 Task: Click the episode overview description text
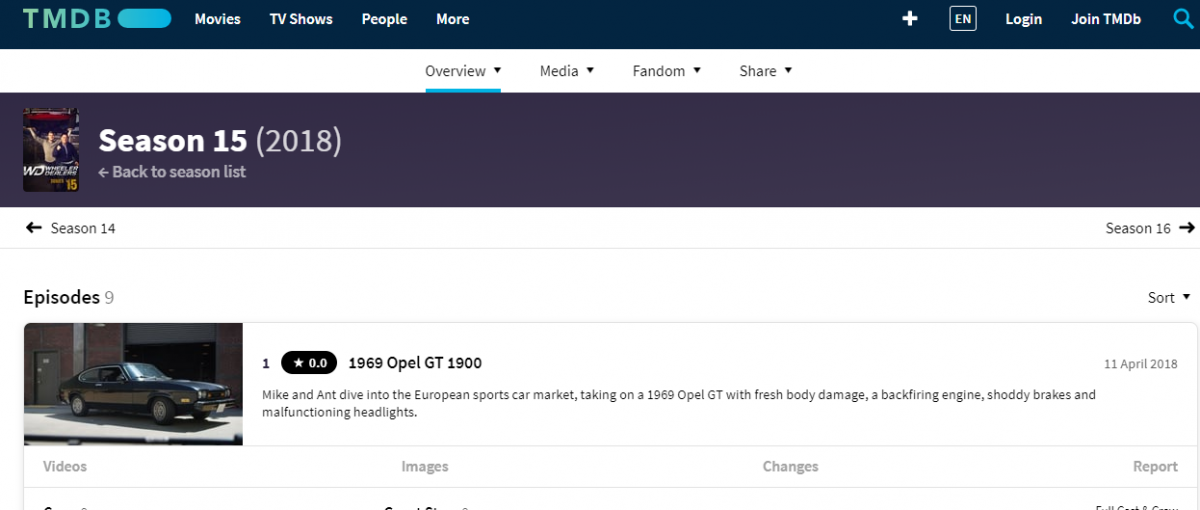pos(679,403)
